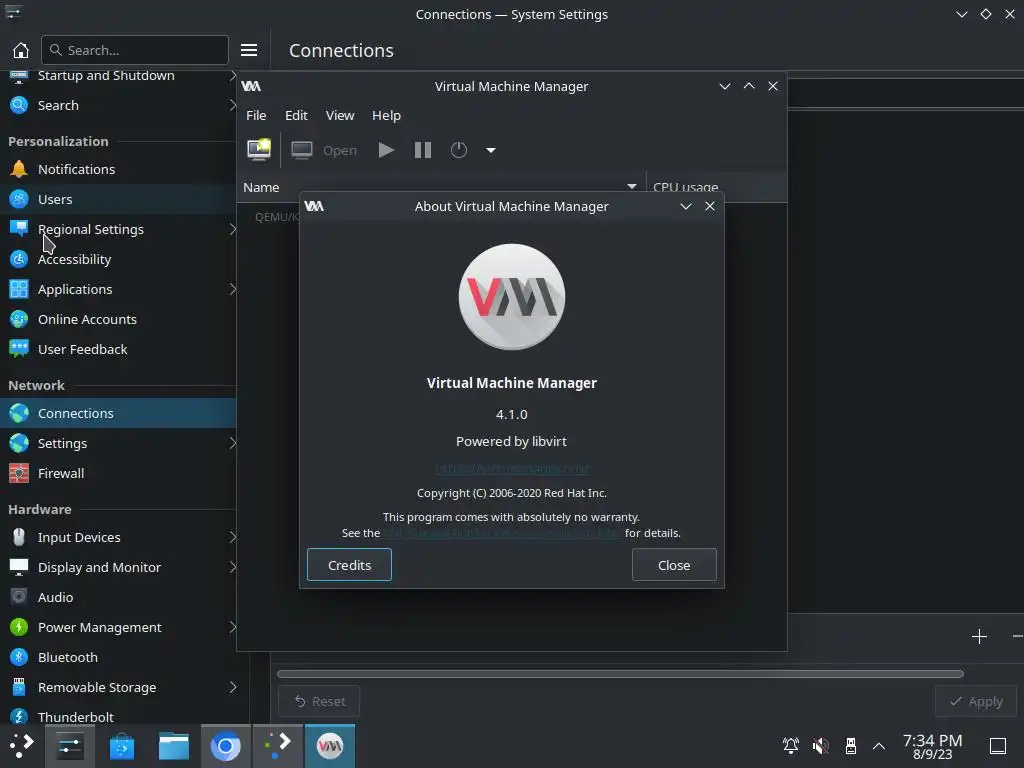Viewport: 1024px width, 768px height.
Task: Open the shutdown options dropdown arrow
Action: coord(490,150)
